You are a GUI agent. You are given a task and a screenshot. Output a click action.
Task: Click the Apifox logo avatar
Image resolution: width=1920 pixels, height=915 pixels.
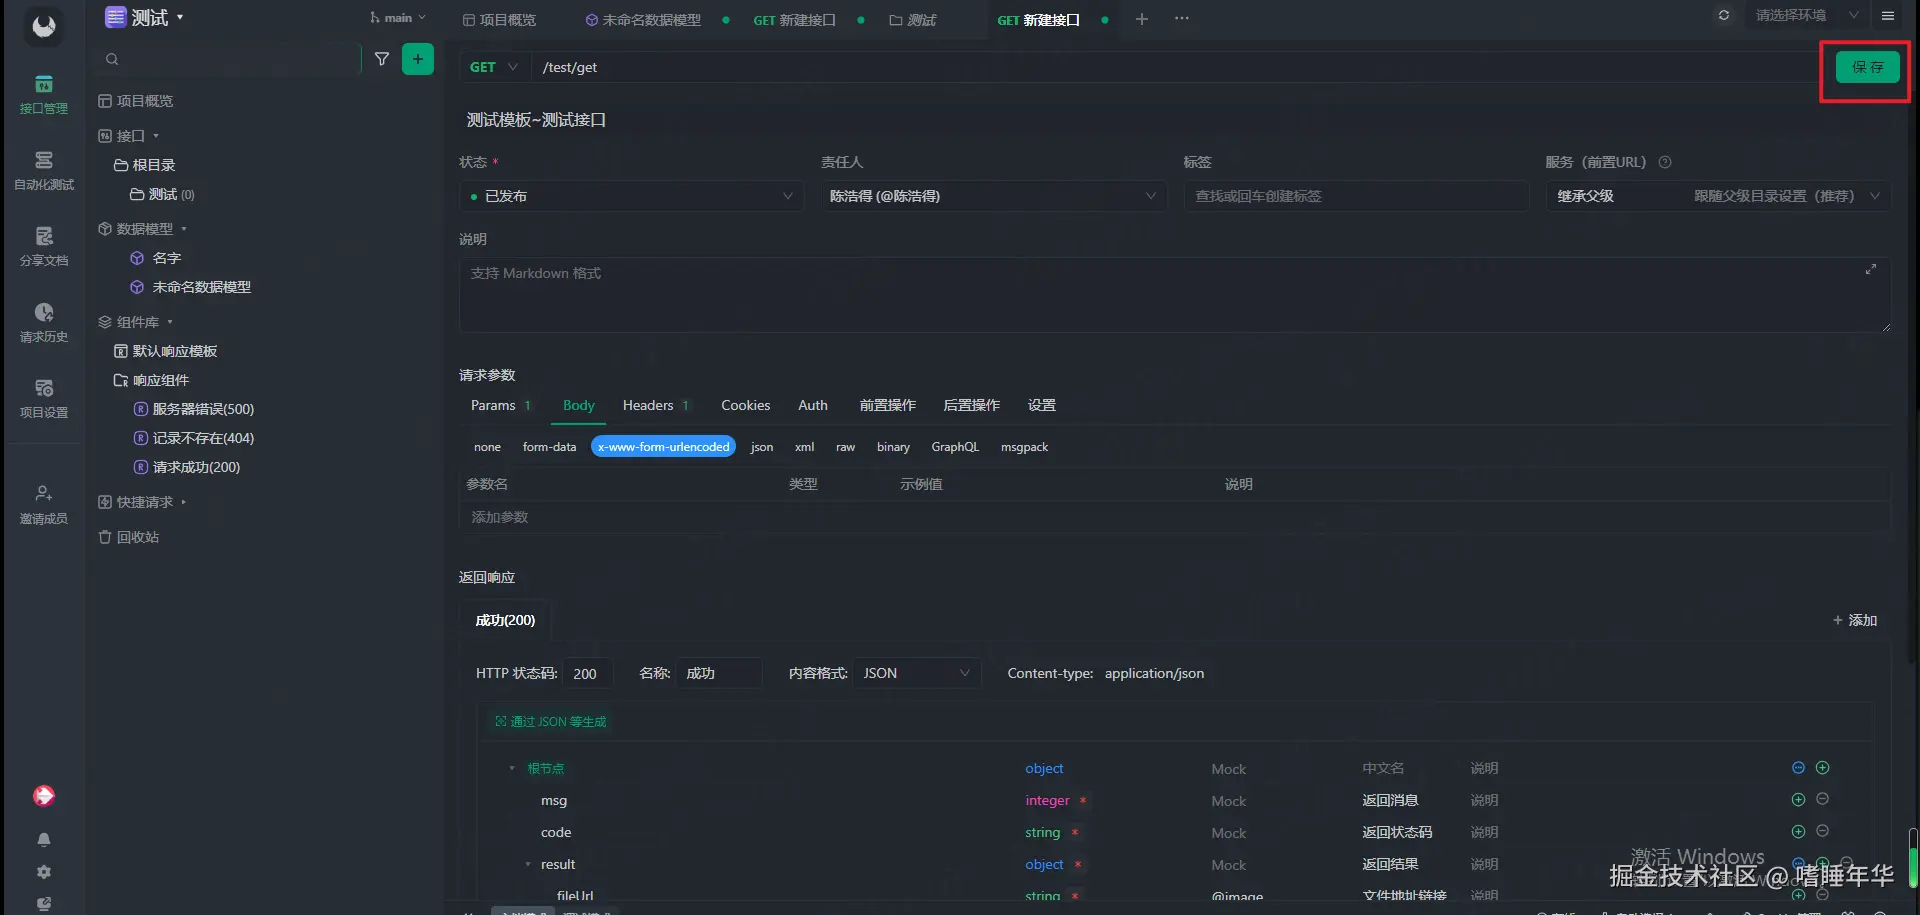click(44, 26)
